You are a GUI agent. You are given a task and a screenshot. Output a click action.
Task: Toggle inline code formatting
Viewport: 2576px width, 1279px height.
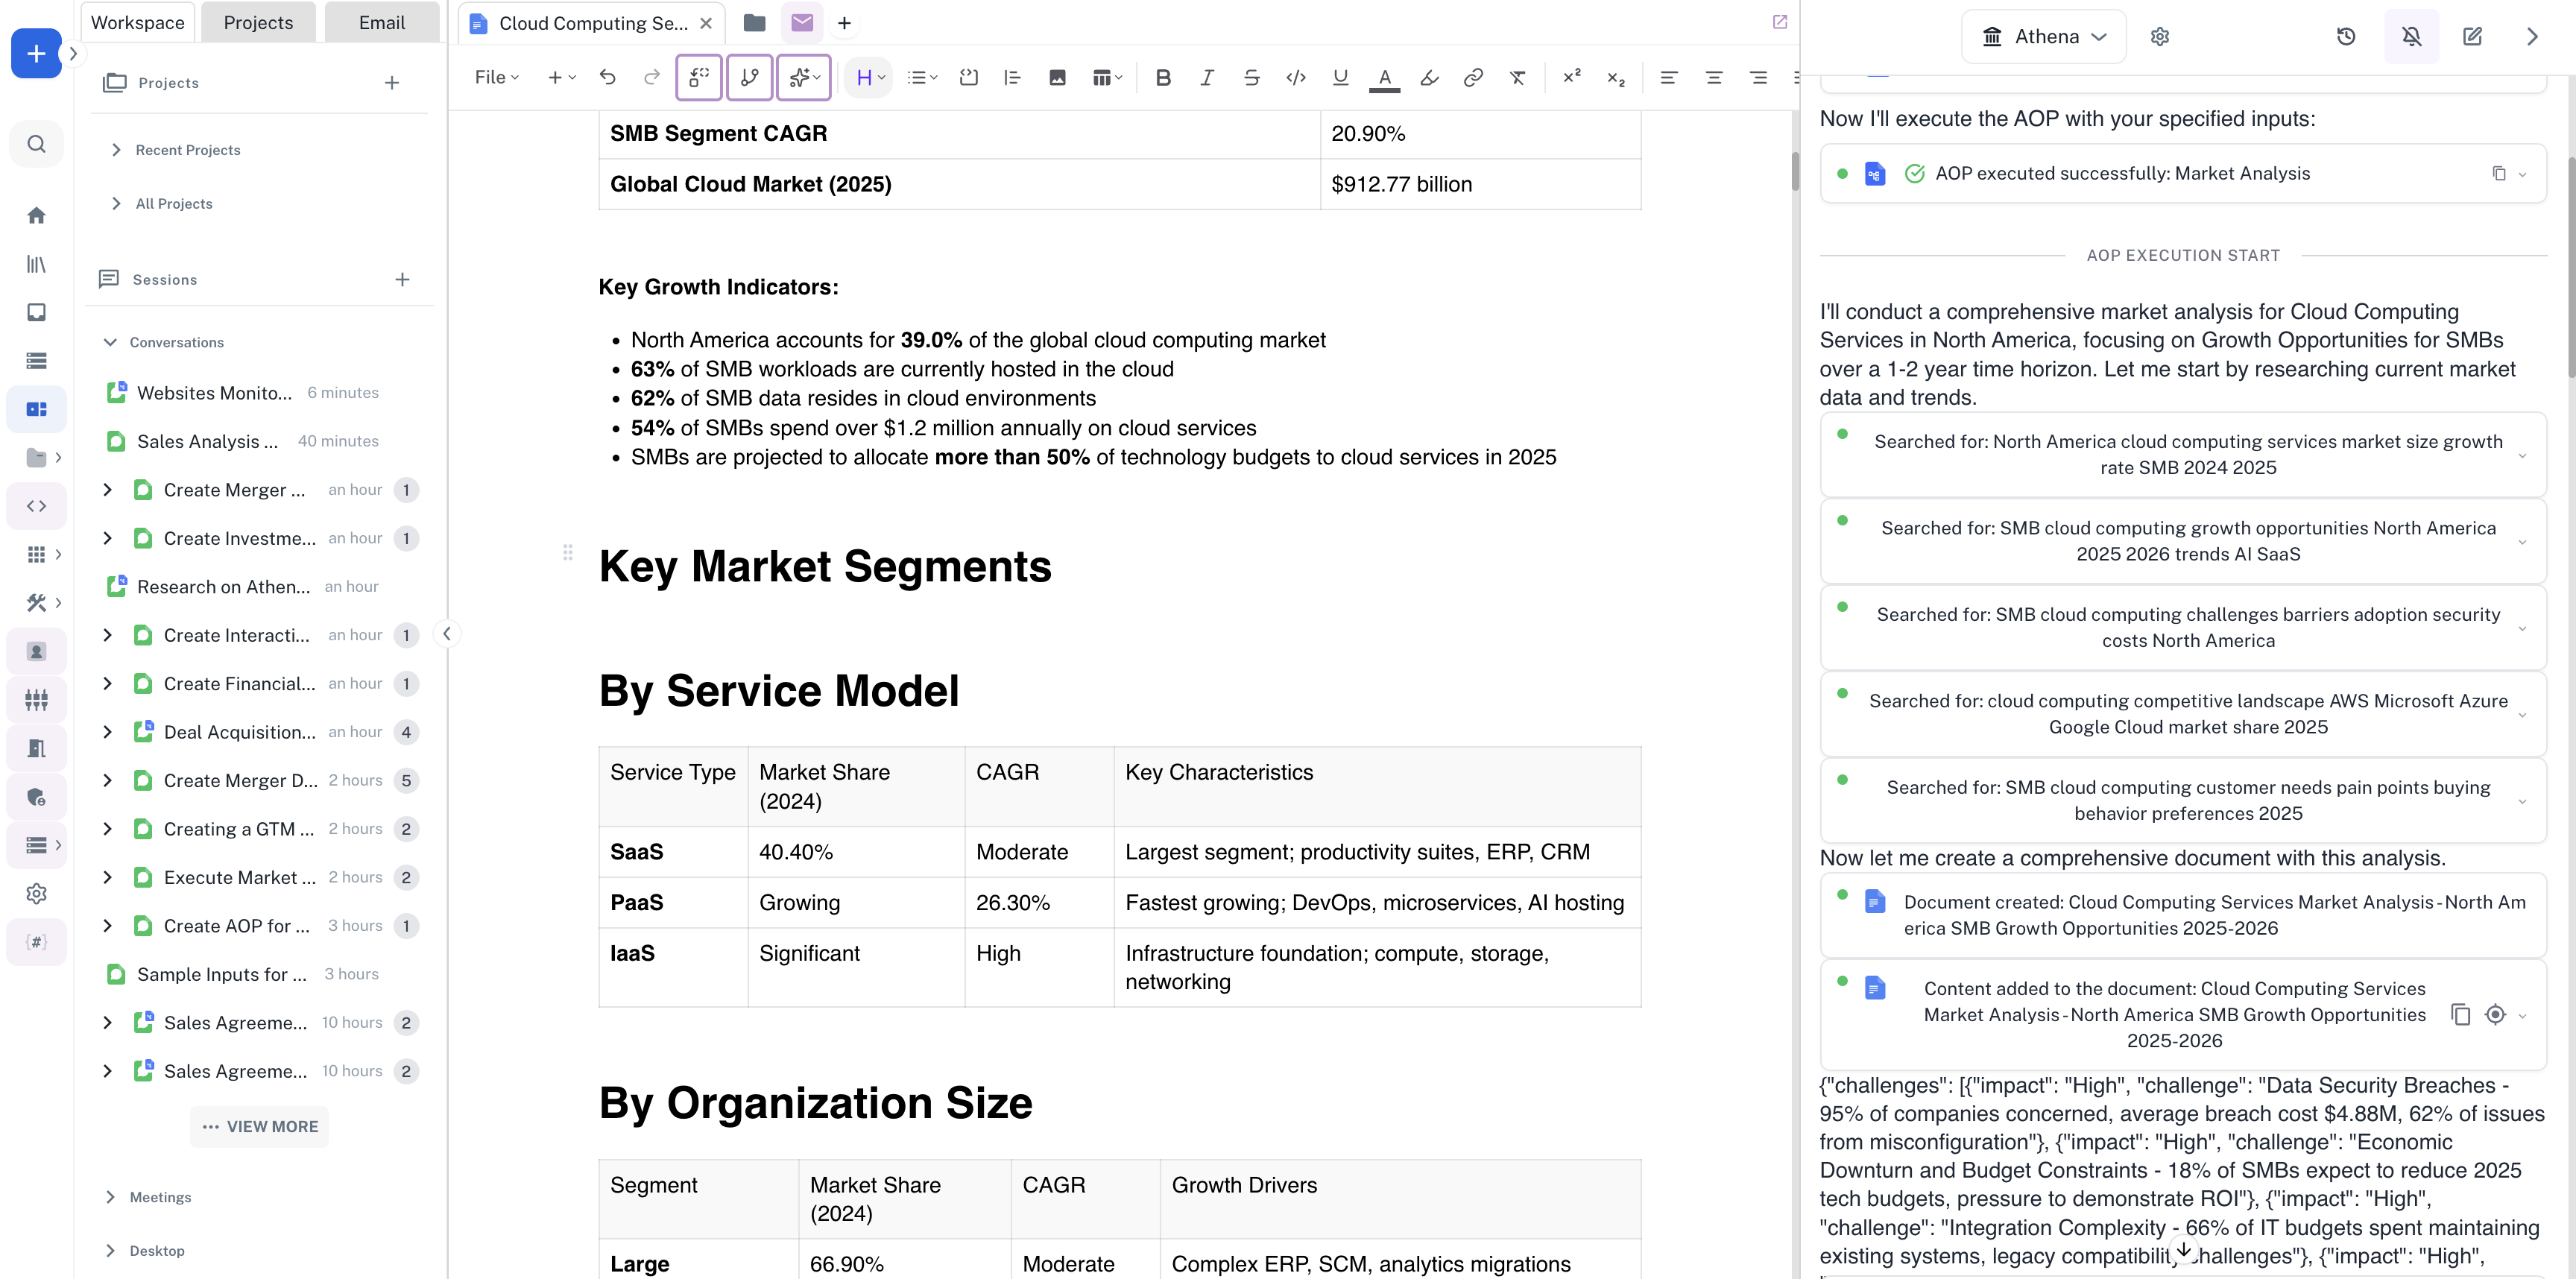click(1295, 78)
